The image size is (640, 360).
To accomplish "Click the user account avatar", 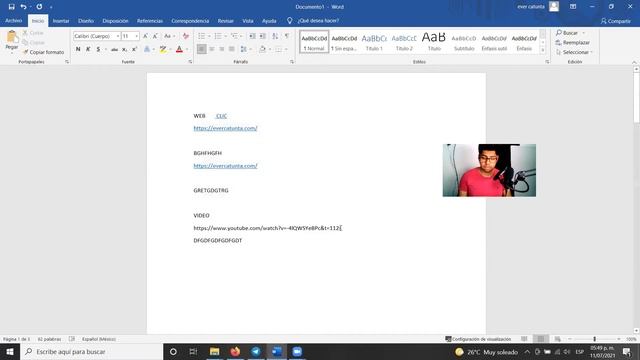I will click(554, 7).
